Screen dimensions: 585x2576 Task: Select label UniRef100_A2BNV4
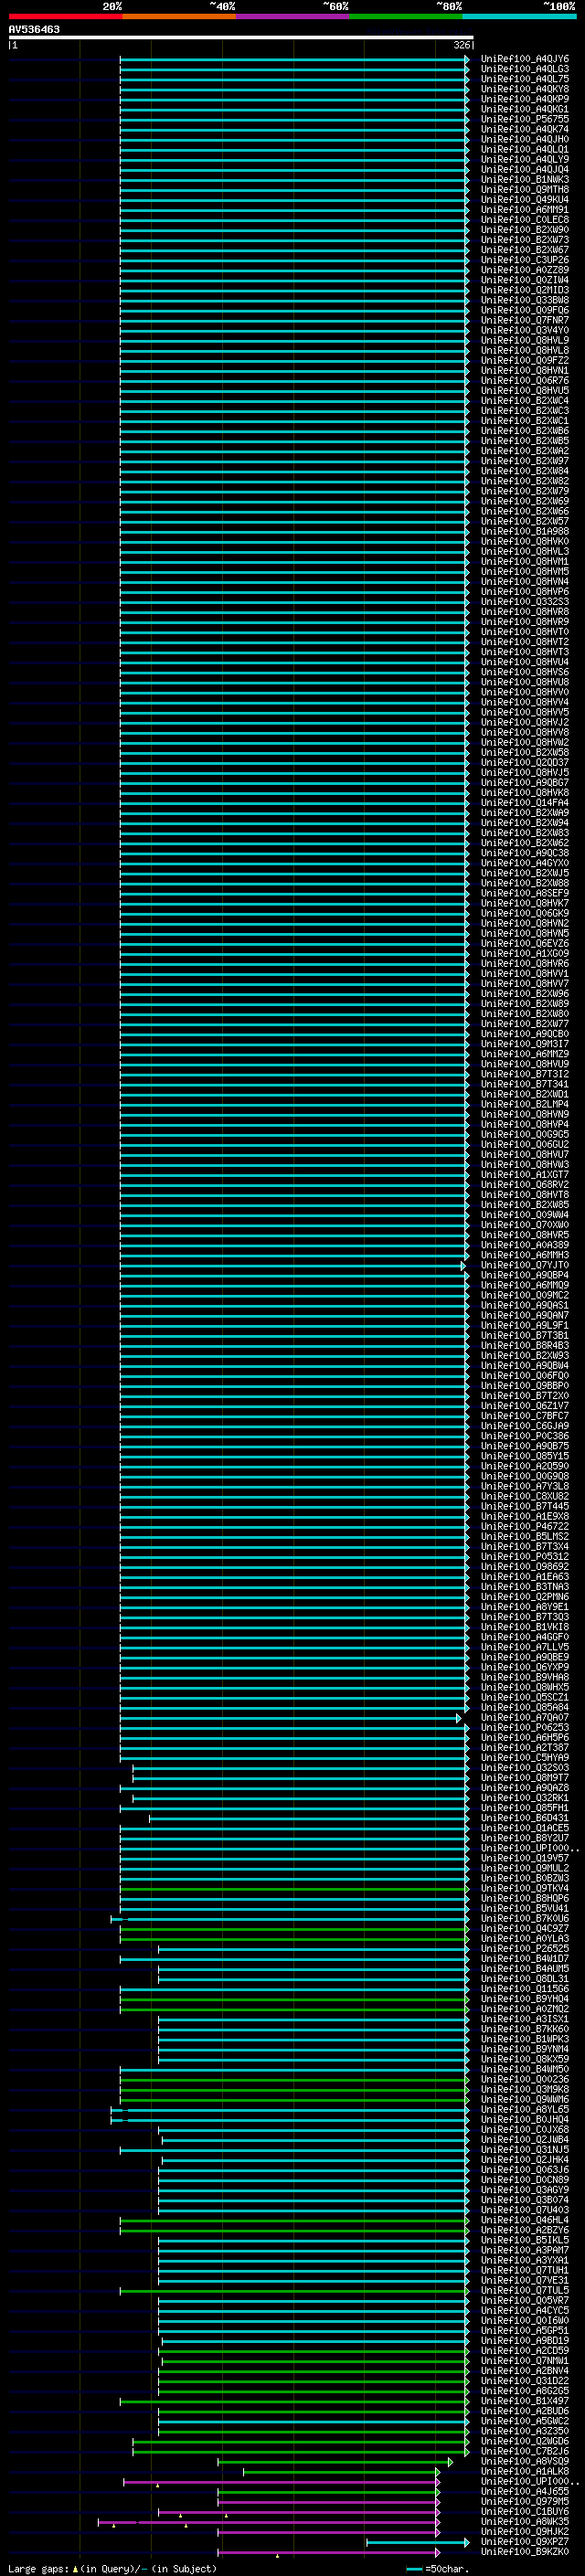point(524,2370)
